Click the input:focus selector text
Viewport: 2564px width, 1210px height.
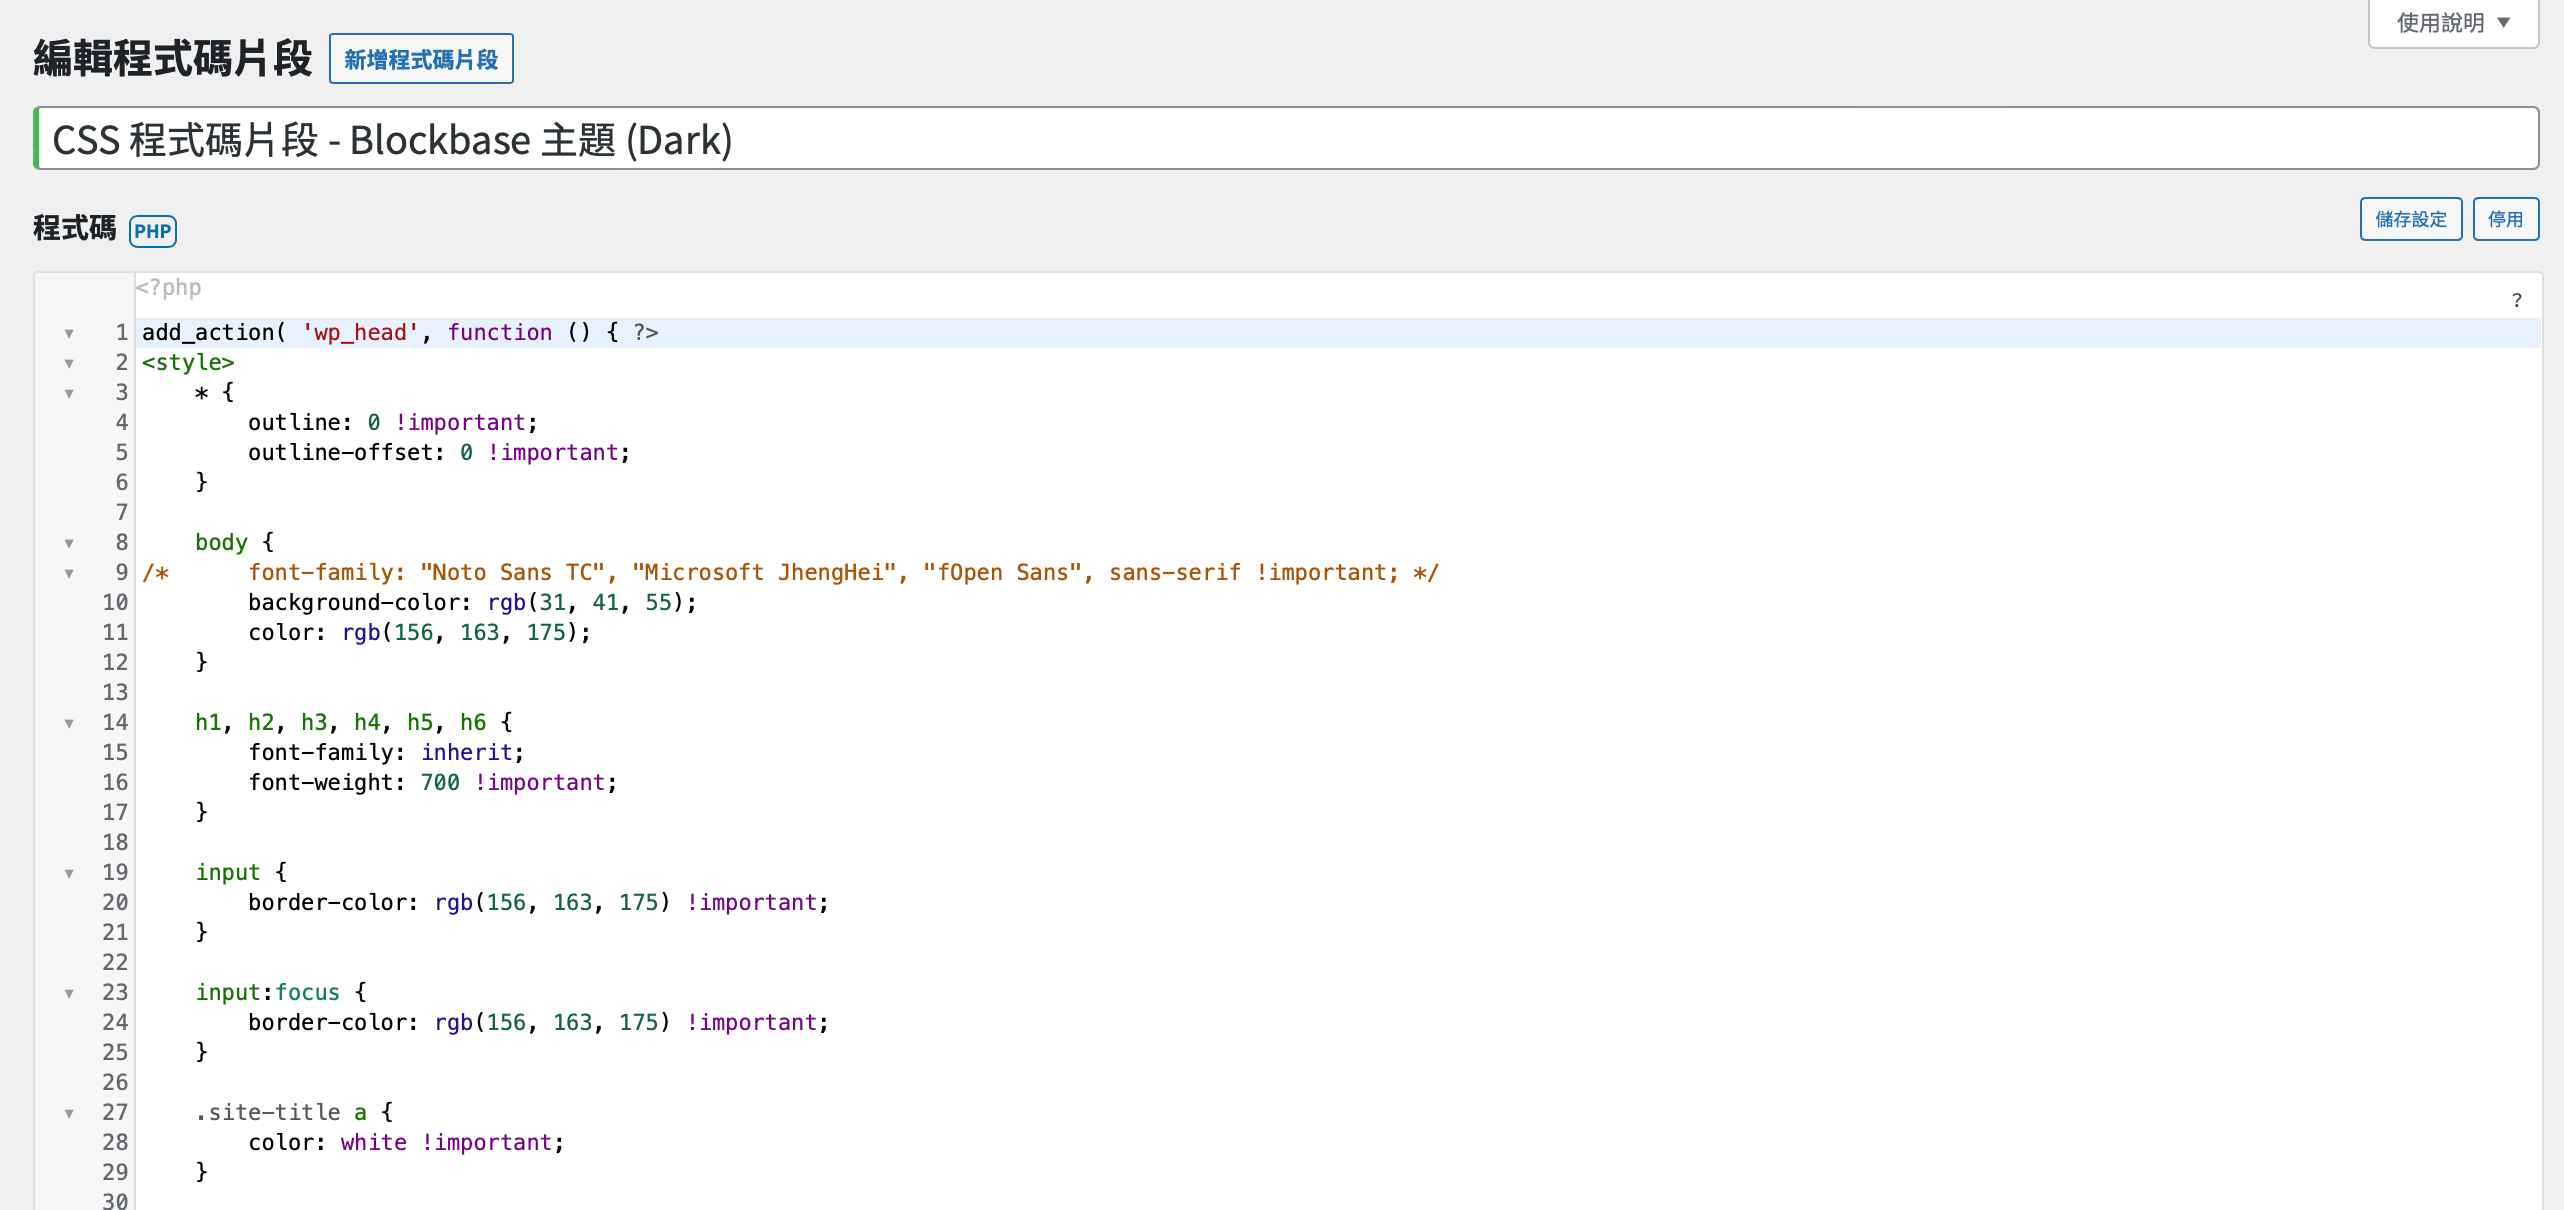point(268,993)
